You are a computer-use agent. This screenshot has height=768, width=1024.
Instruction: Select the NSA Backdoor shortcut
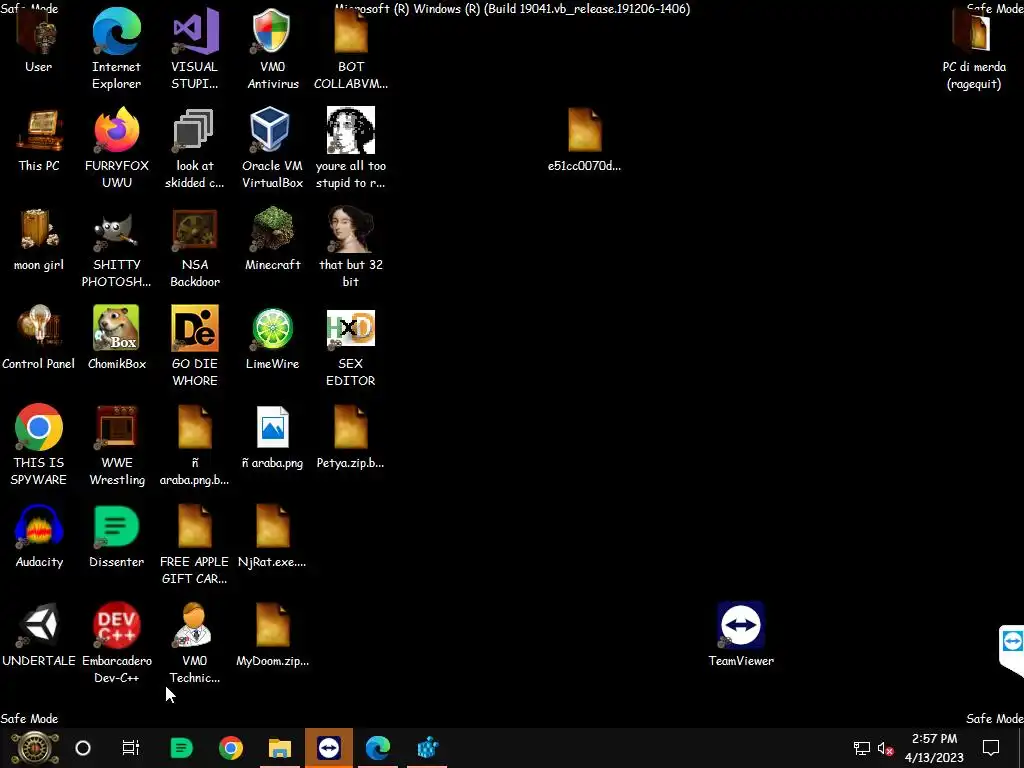click(194, 230)
